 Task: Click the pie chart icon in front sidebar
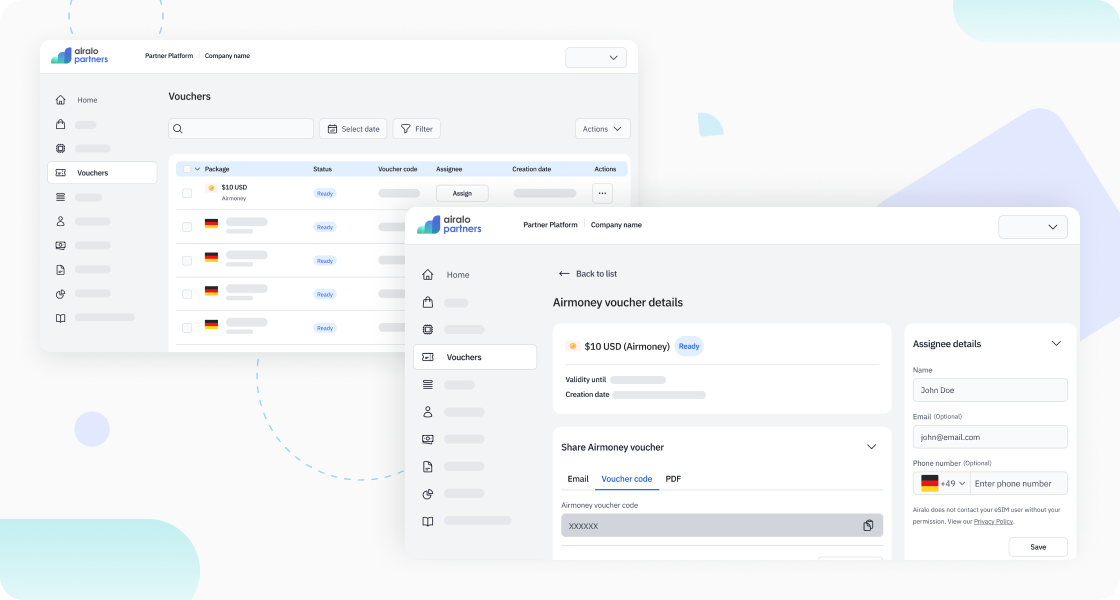pyautogui.click(x=428, y=494)
